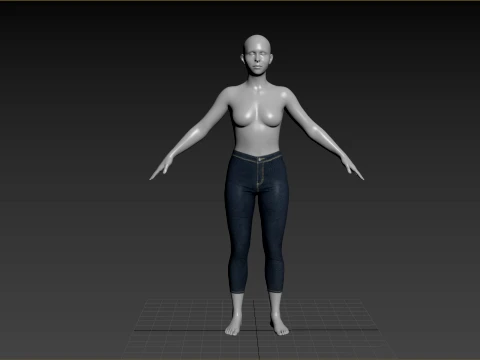480x360 pixels.
Task: Select the mannequin's bald head
Action: (257, 55)
